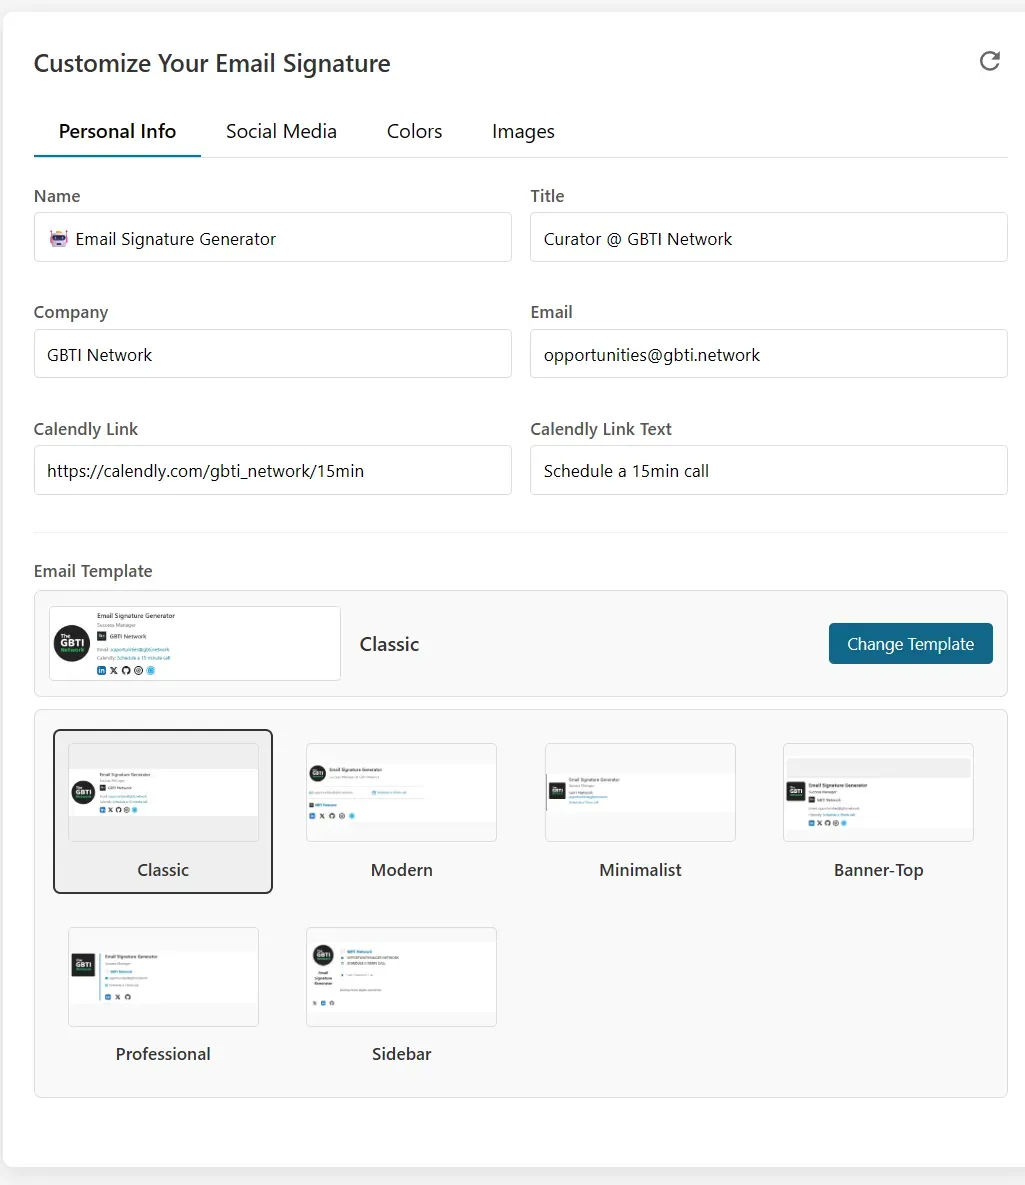
Task: Go to the Images tab
Action: coord(523,131)
